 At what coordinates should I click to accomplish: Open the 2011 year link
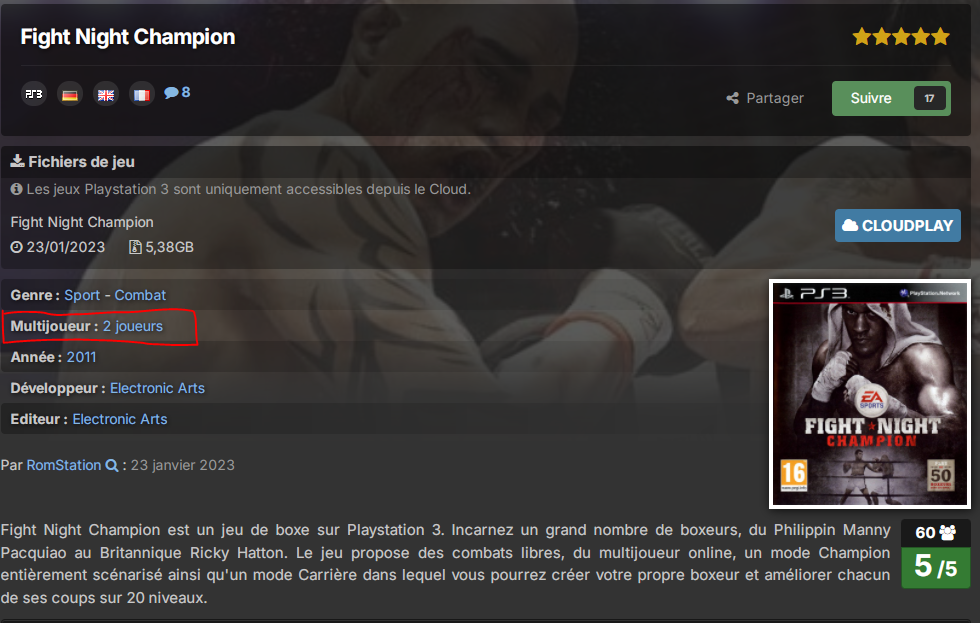(81, 357)
